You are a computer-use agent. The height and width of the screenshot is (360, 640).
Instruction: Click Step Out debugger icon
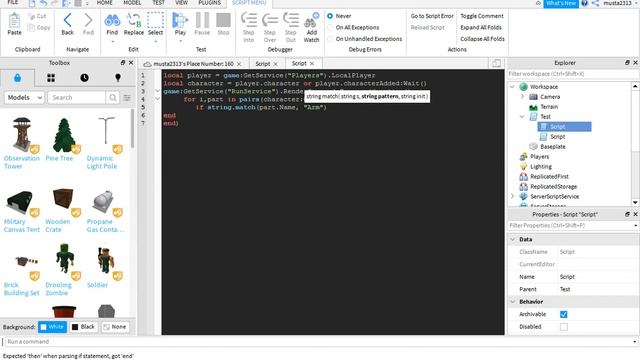(x=291, y=20)
